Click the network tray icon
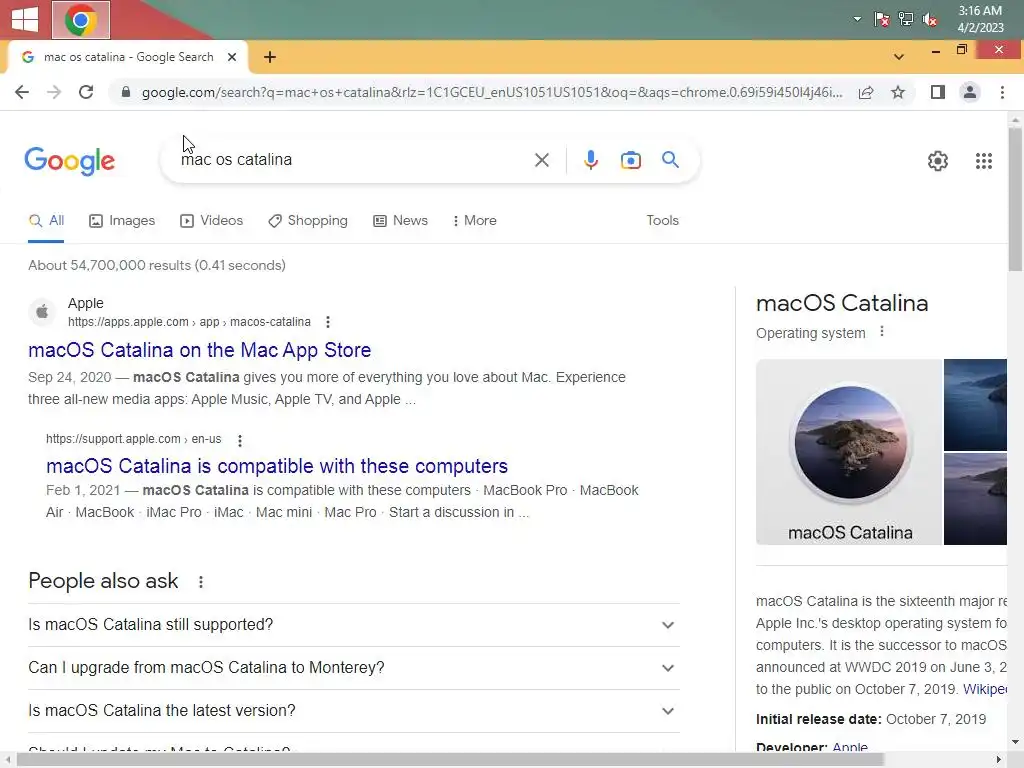 pyautogui.click(x=906, y=20)
